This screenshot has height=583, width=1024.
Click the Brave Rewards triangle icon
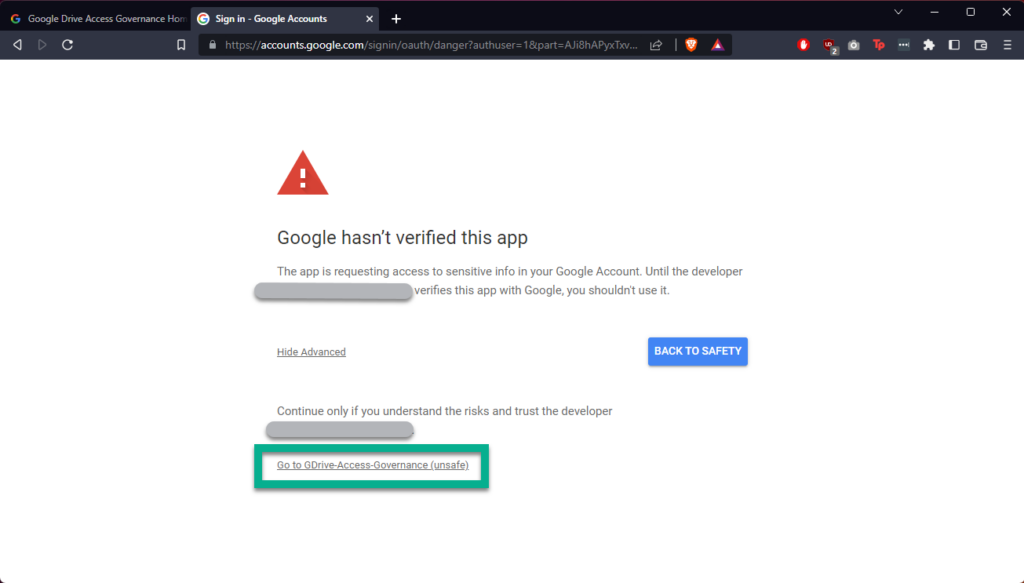(x=718, y=45)
